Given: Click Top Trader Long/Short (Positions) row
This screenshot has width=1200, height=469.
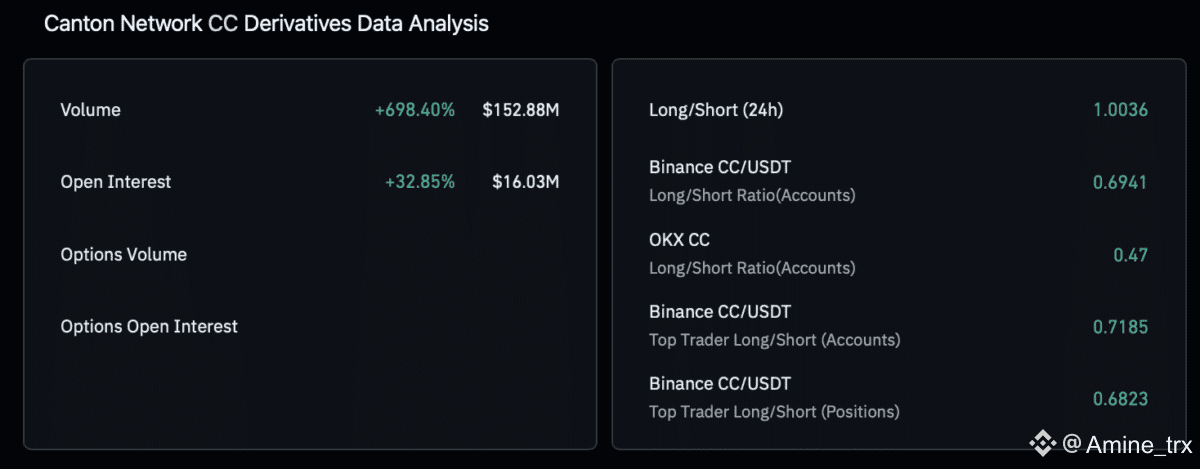Looking at the screenshot, I should click(774, 398).
